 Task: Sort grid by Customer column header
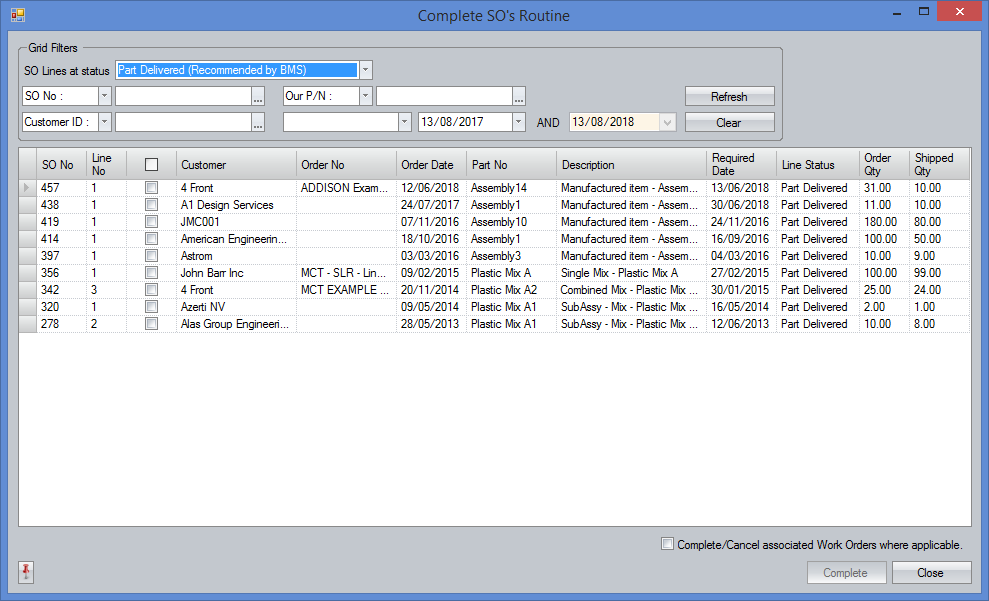click(235, 165)
